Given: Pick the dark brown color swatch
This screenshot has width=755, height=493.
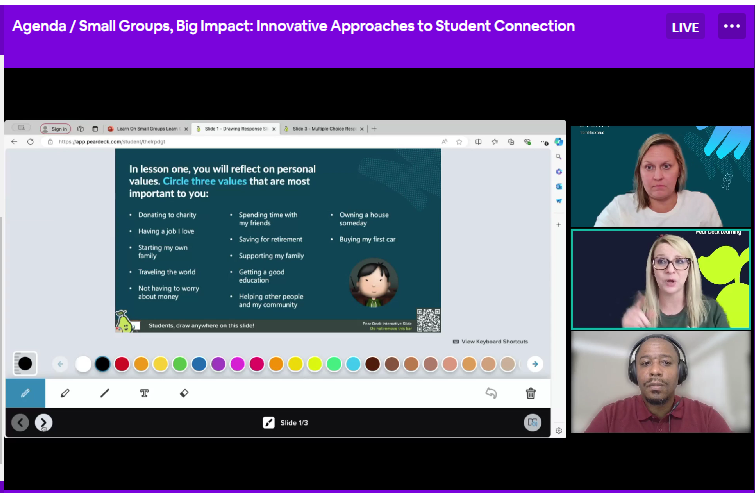Looking at the screenshot, I should (372, 364).
